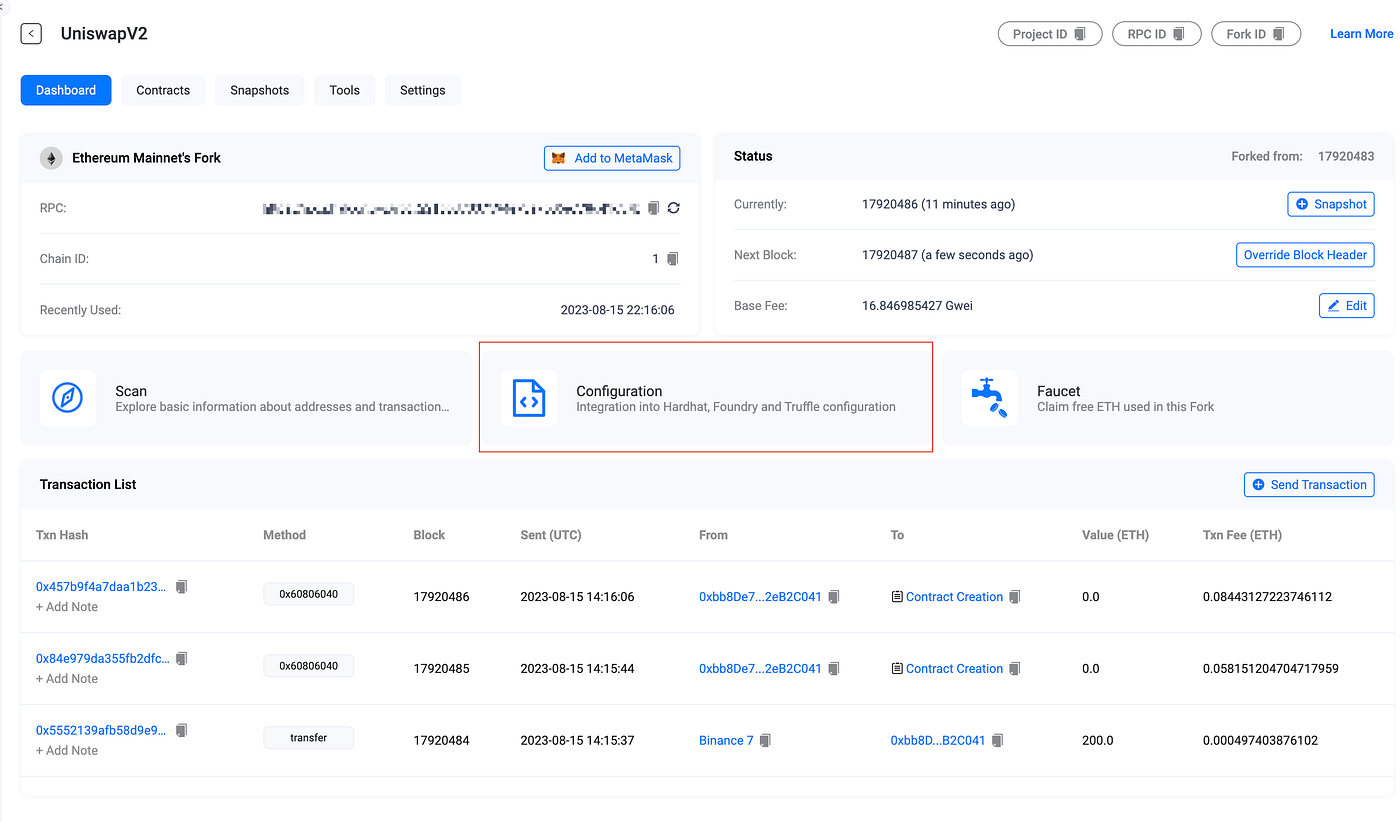Copy Contract Creation address in block 17920485 row

[x=1014, y=669]
